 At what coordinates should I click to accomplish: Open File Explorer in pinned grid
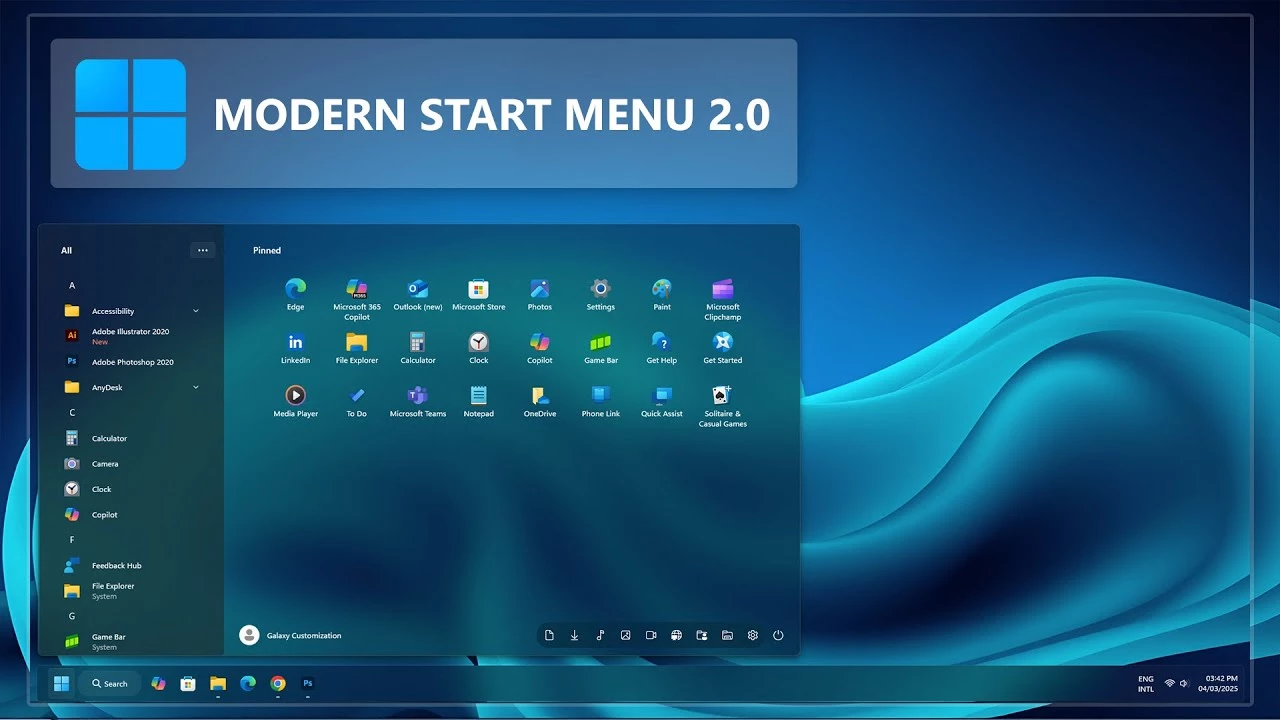[x=357, y=348]
